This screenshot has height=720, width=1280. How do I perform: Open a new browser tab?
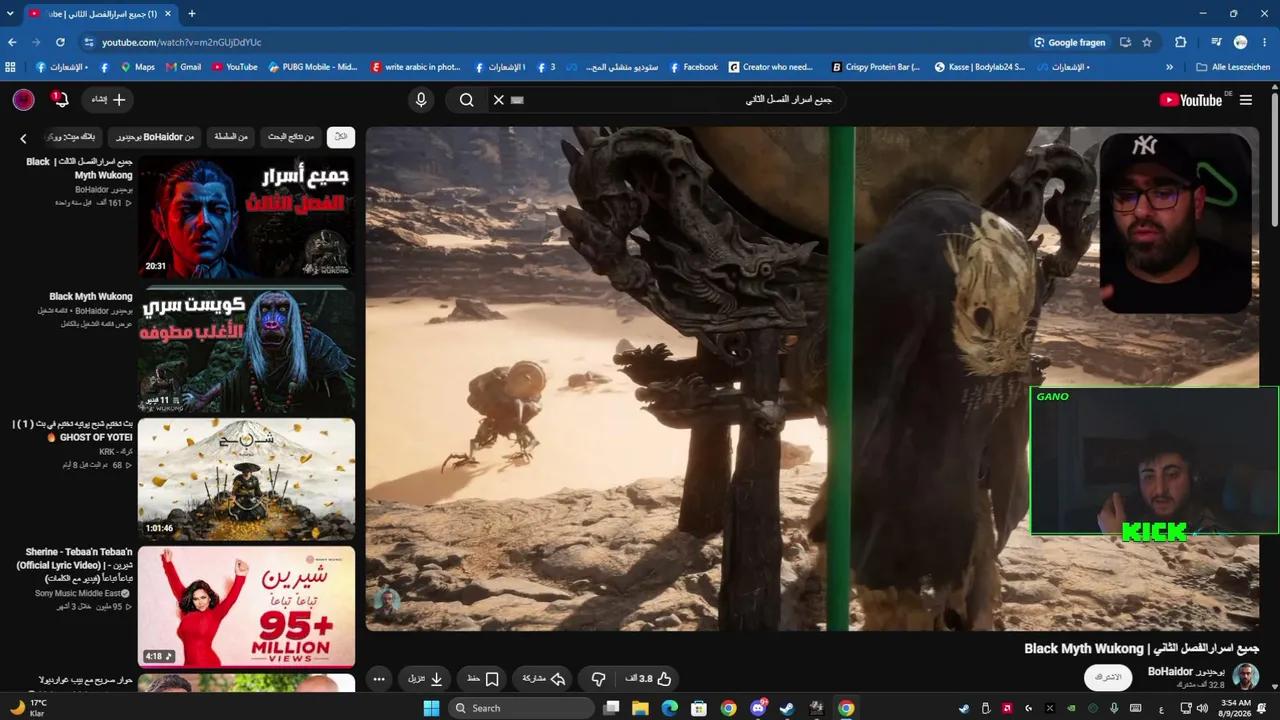point(192,13)
